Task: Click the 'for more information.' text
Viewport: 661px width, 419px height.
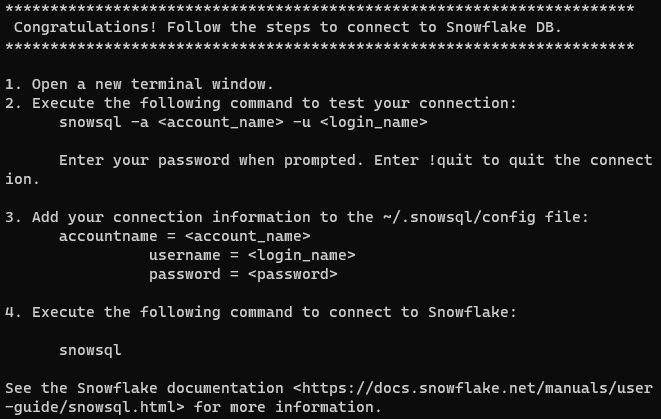Action: (288, 407)
